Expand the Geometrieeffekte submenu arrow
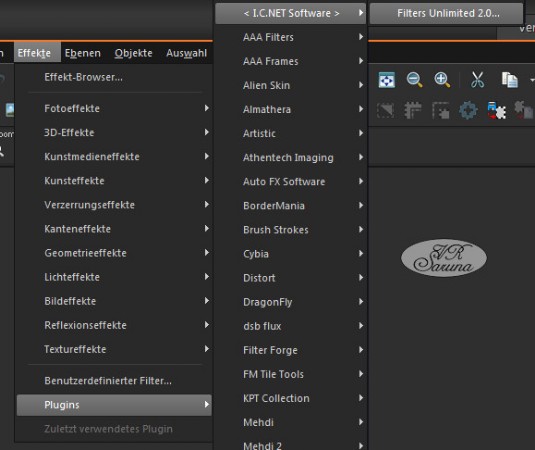 [206, 252]
